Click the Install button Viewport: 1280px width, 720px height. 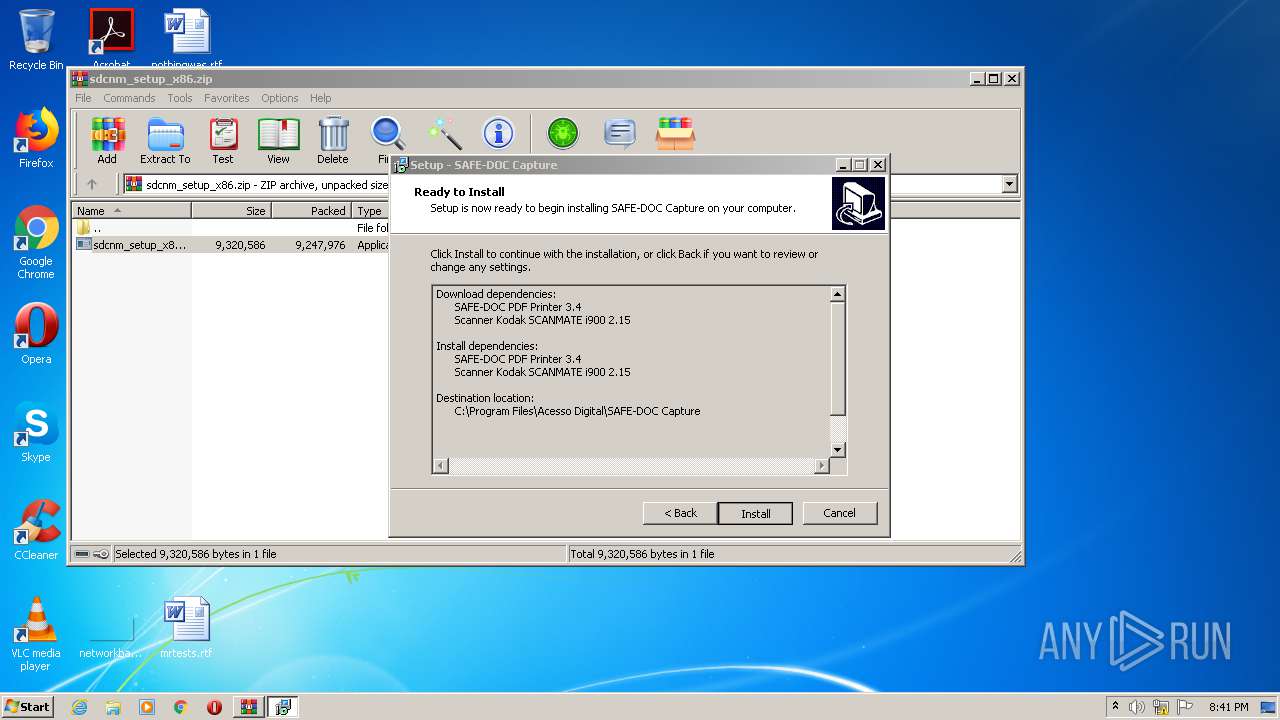coord(755,513)
